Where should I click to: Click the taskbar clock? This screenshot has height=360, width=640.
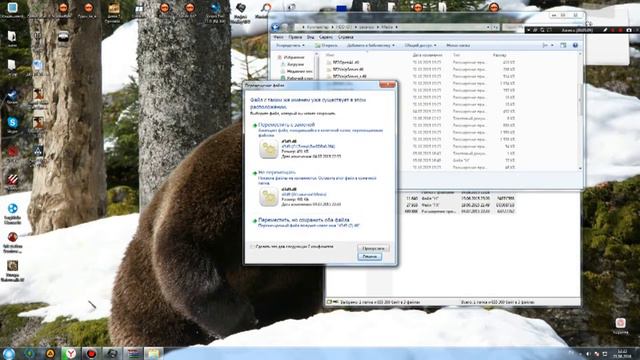point(622,354)
